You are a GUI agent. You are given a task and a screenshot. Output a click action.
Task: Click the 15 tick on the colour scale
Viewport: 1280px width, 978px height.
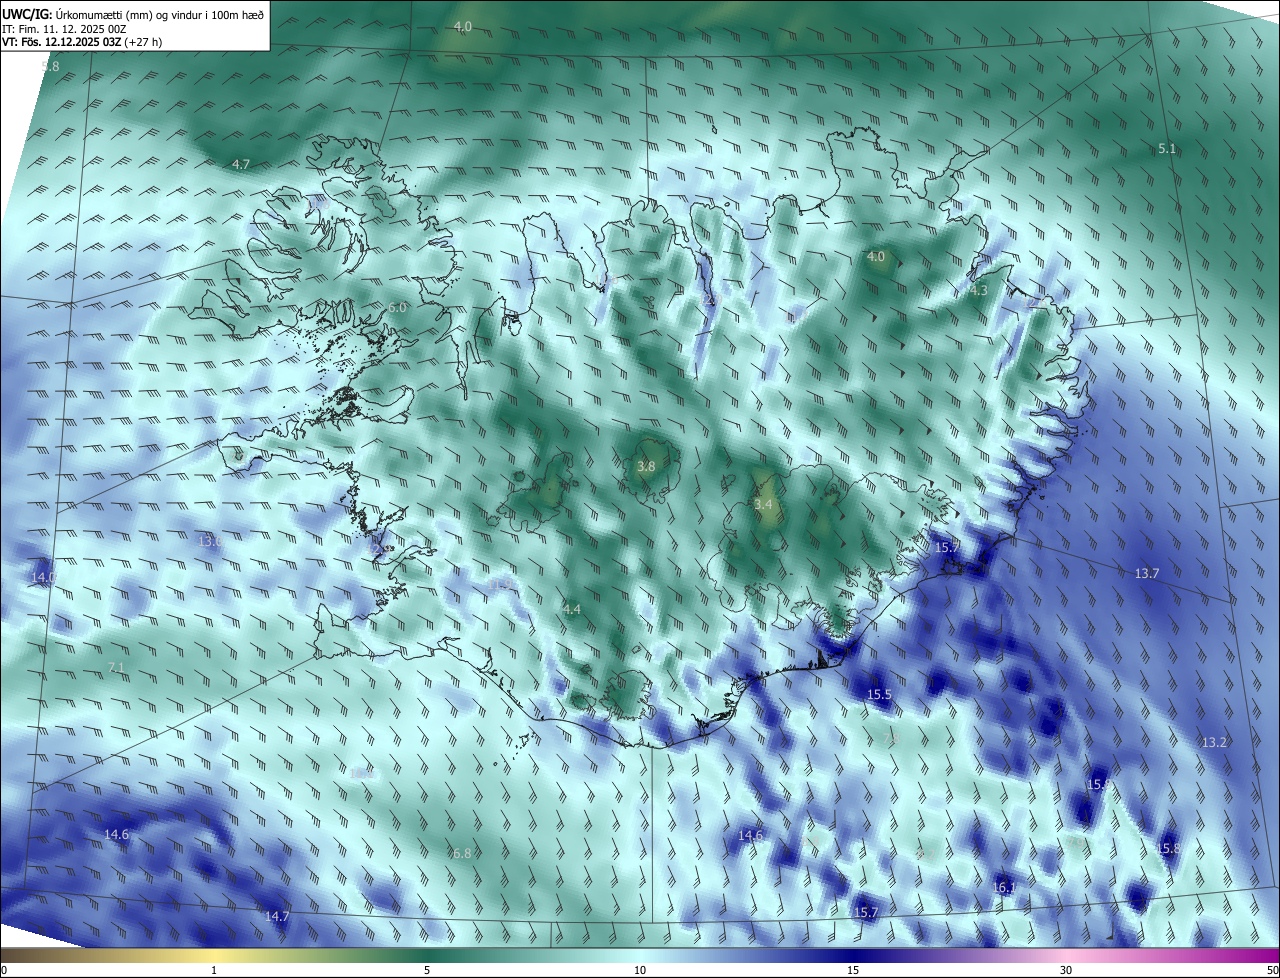tap(853, 971)
